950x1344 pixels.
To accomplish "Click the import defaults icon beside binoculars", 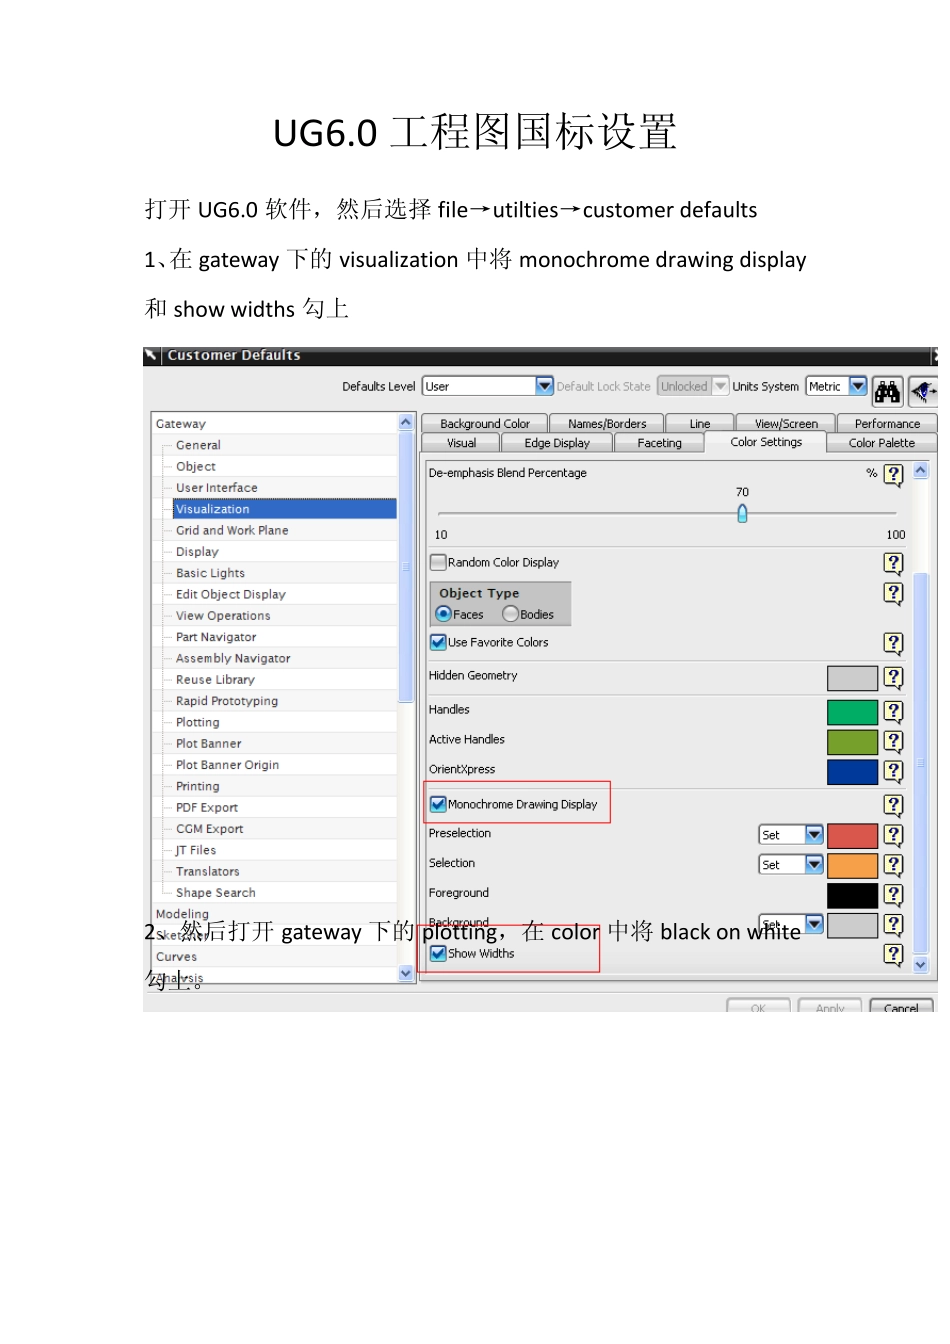I will [922, 391].
